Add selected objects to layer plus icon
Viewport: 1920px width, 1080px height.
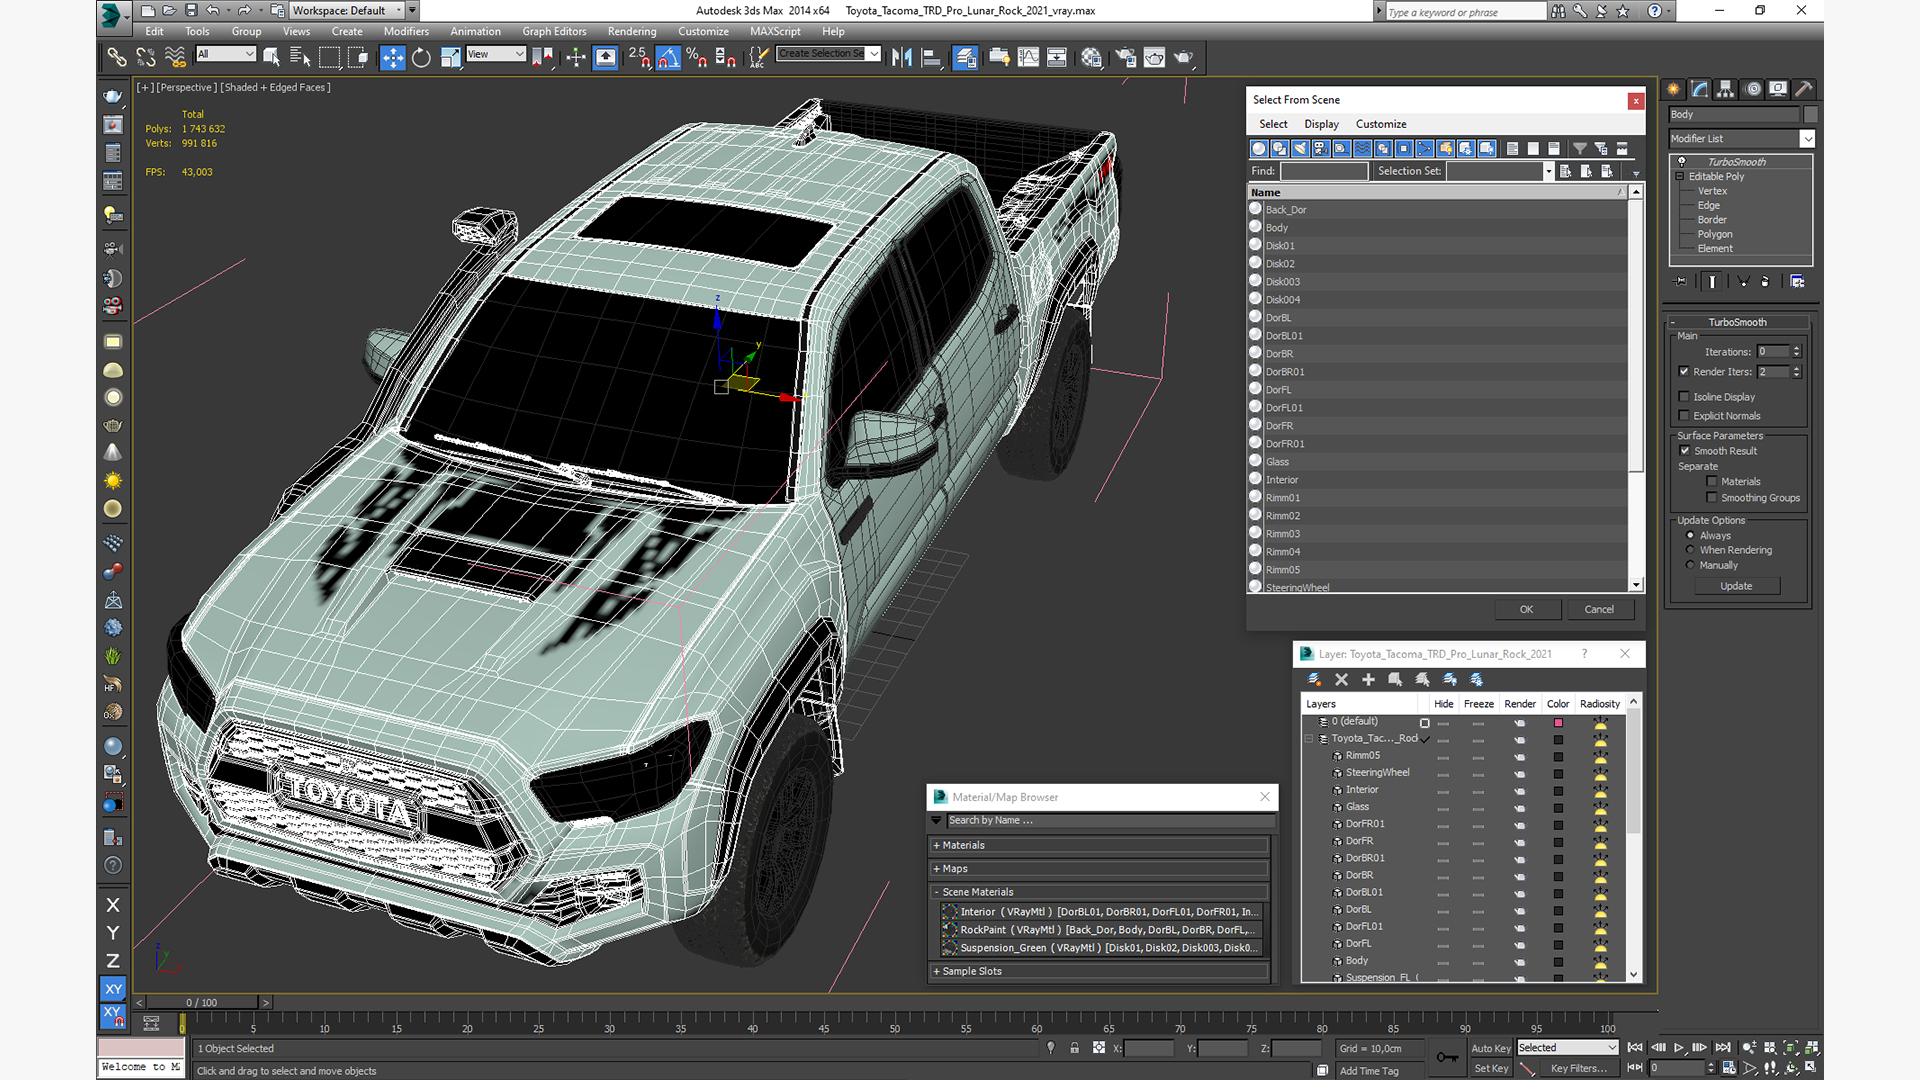[x=1368, y=679]
